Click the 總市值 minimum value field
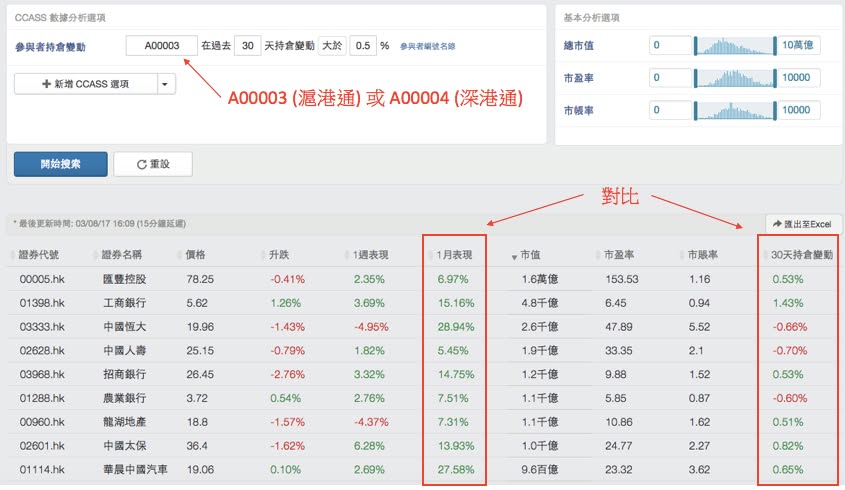 point(670,45)
